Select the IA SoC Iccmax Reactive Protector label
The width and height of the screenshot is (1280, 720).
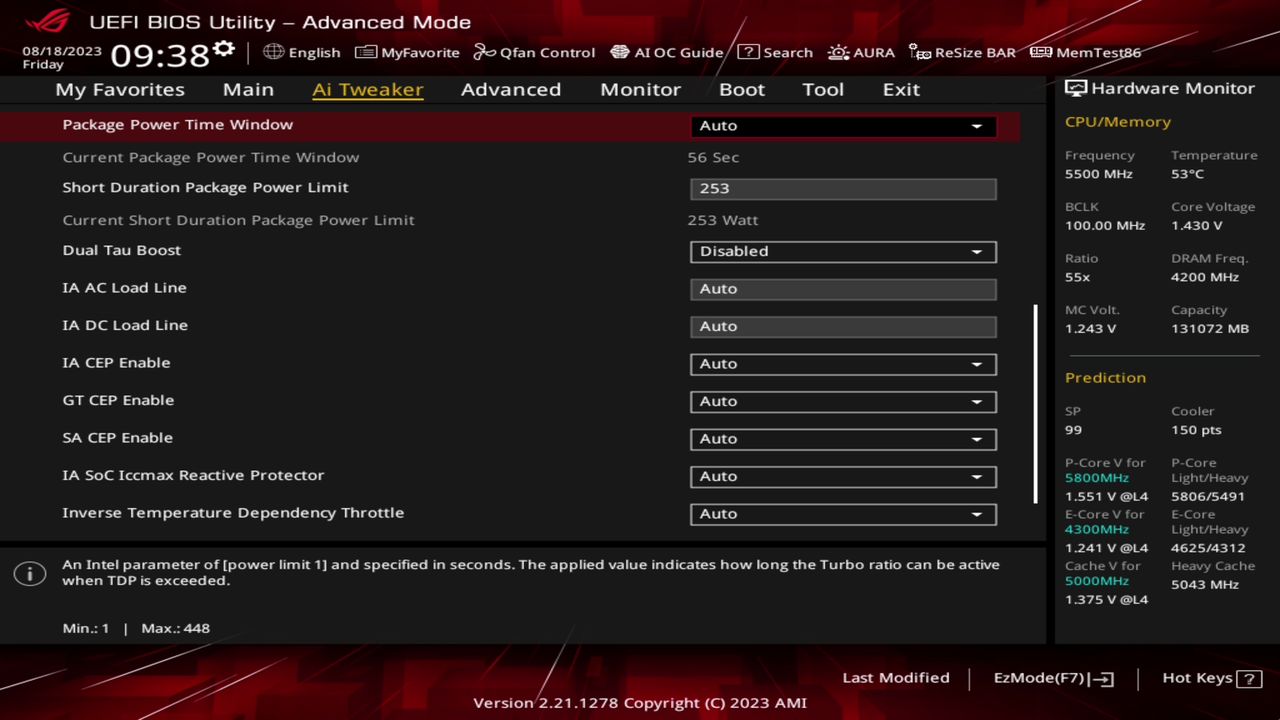tap(193, 475)
